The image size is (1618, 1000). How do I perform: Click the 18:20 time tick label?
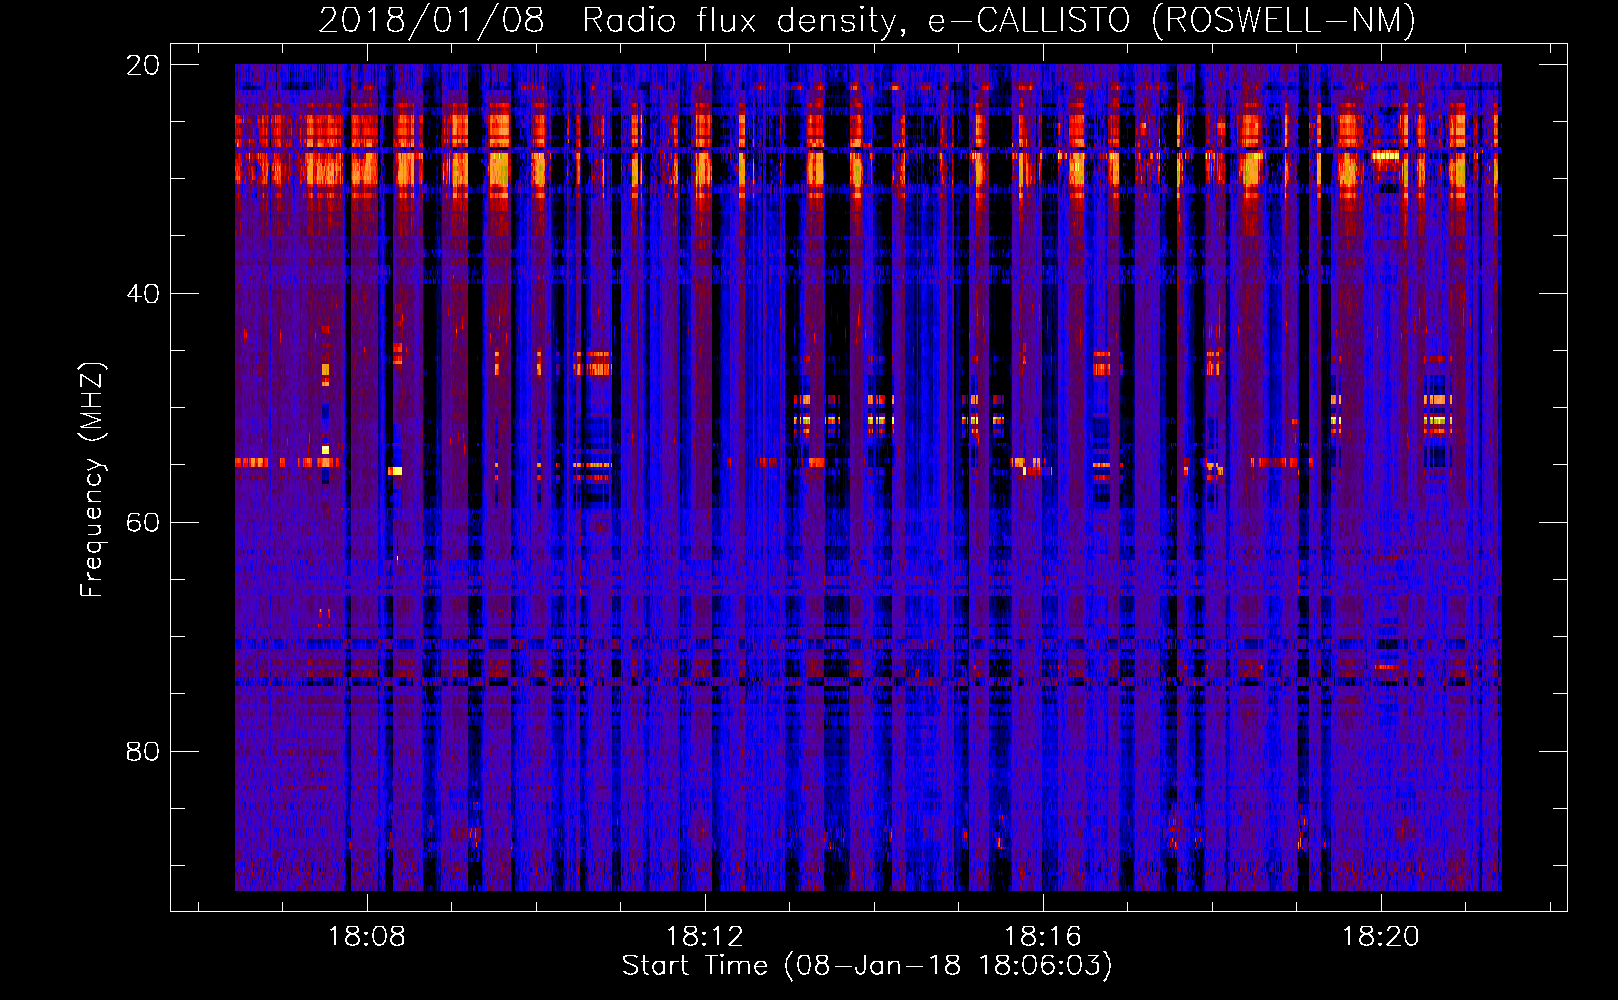[1380, 936]
